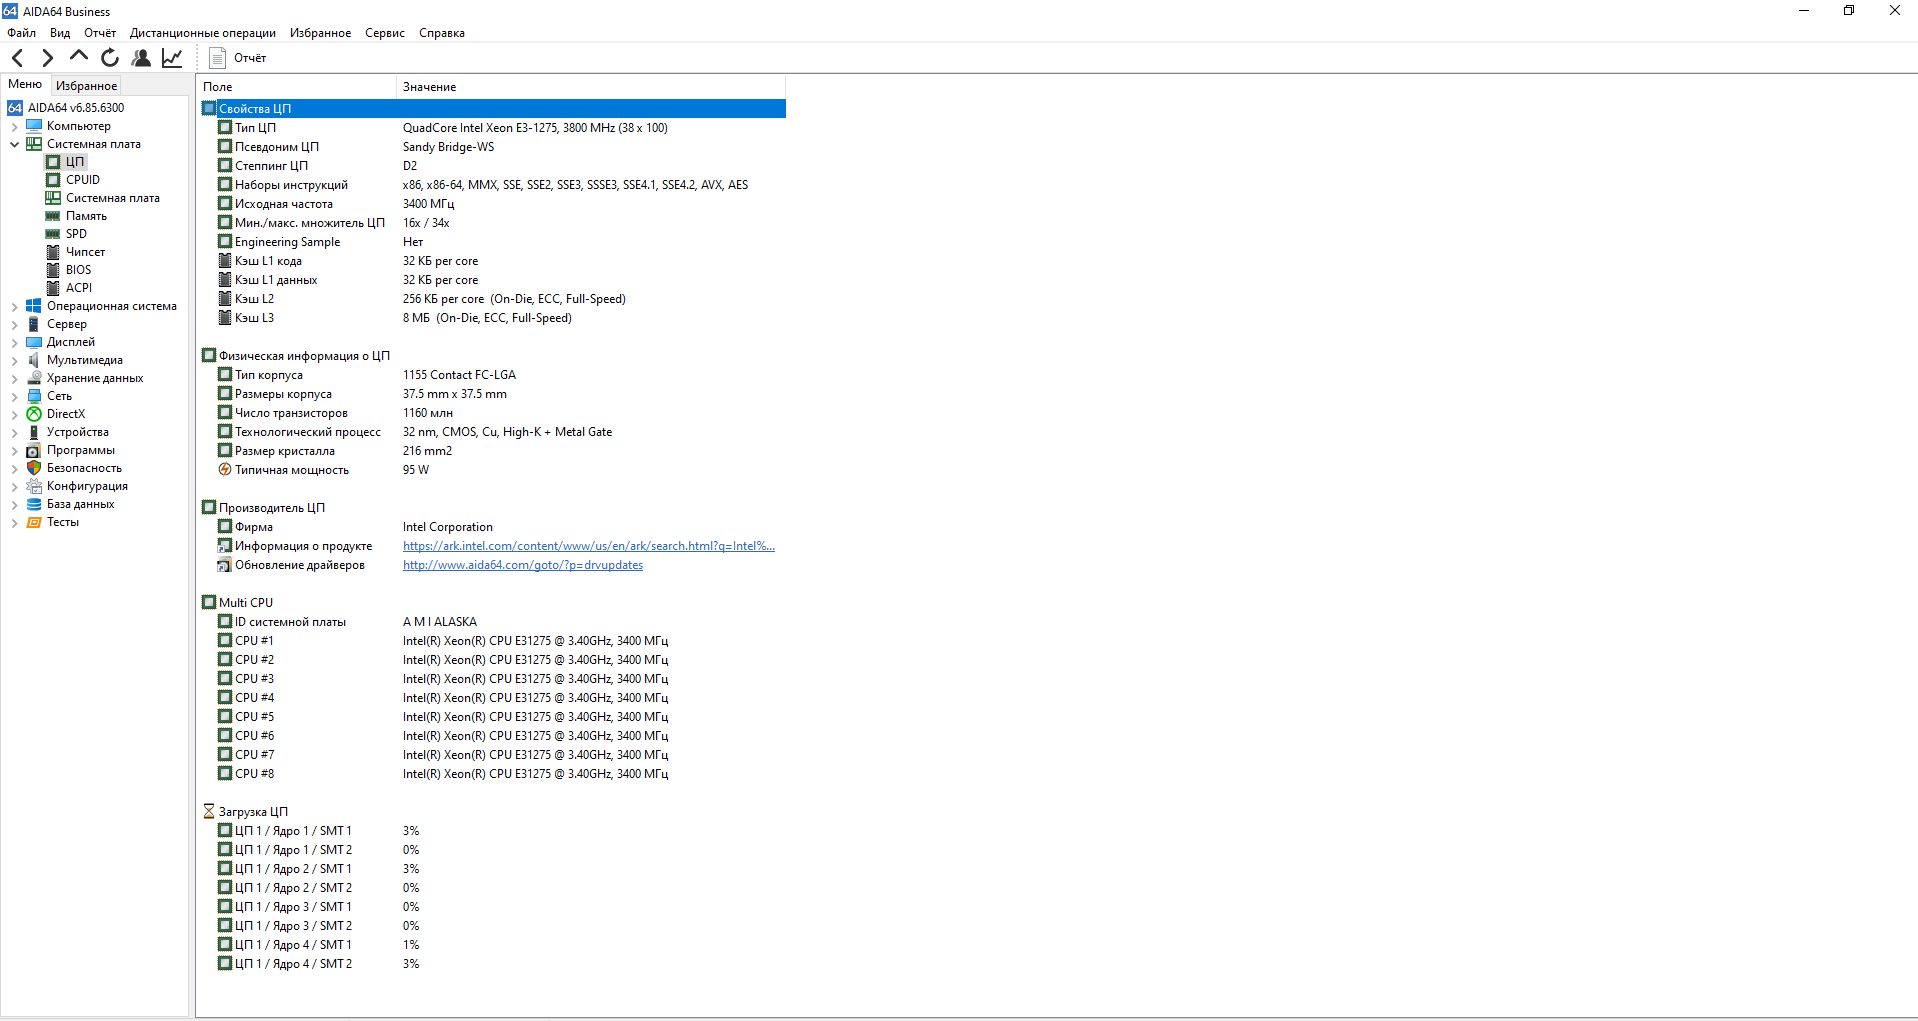
Task: Switch to the Избранное sidebar tab
Action: point(86,86)
